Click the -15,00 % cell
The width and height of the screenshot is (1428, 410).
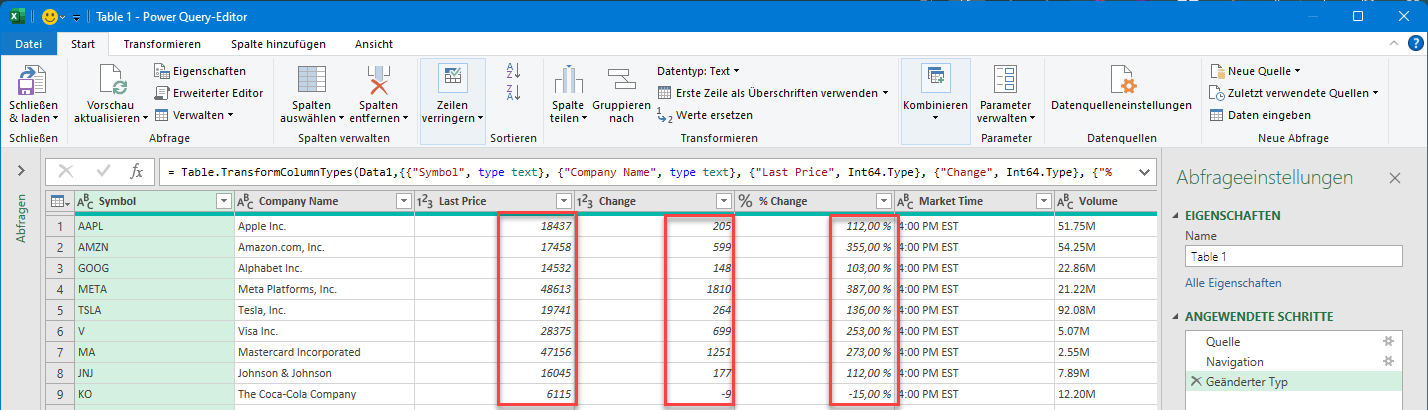pos(815,394)
